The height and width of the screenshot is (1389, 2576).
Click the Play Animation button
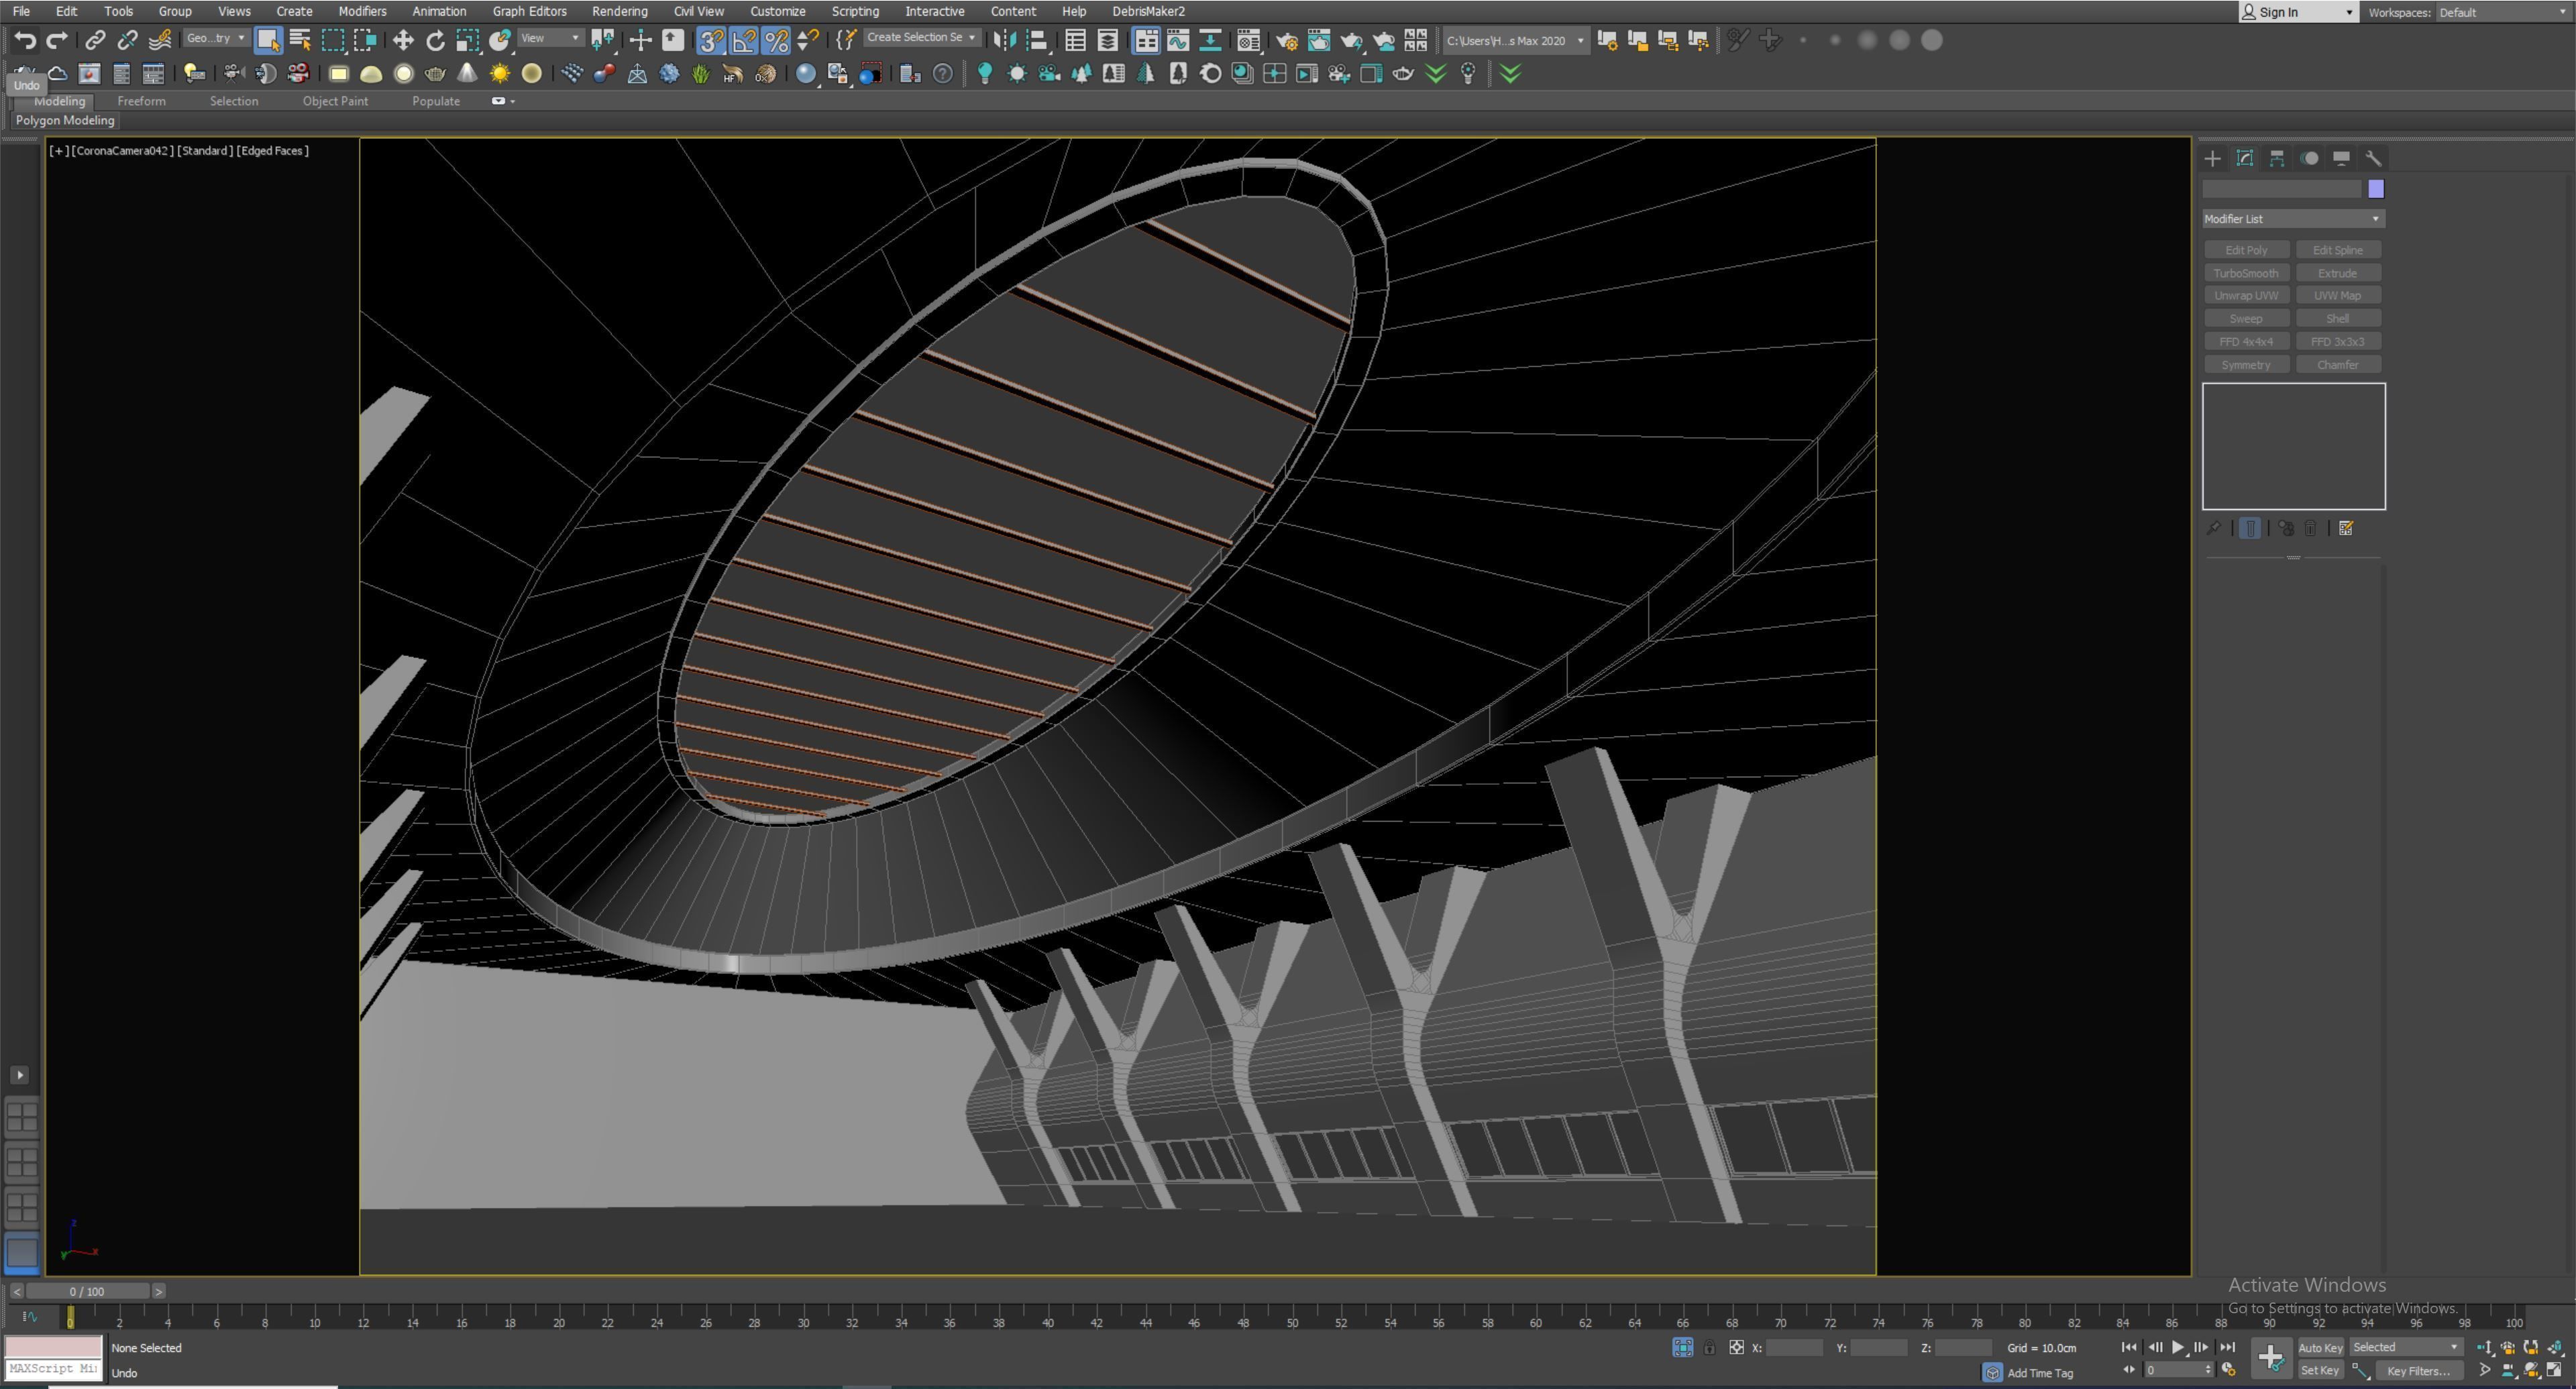click(2177, 1347)
